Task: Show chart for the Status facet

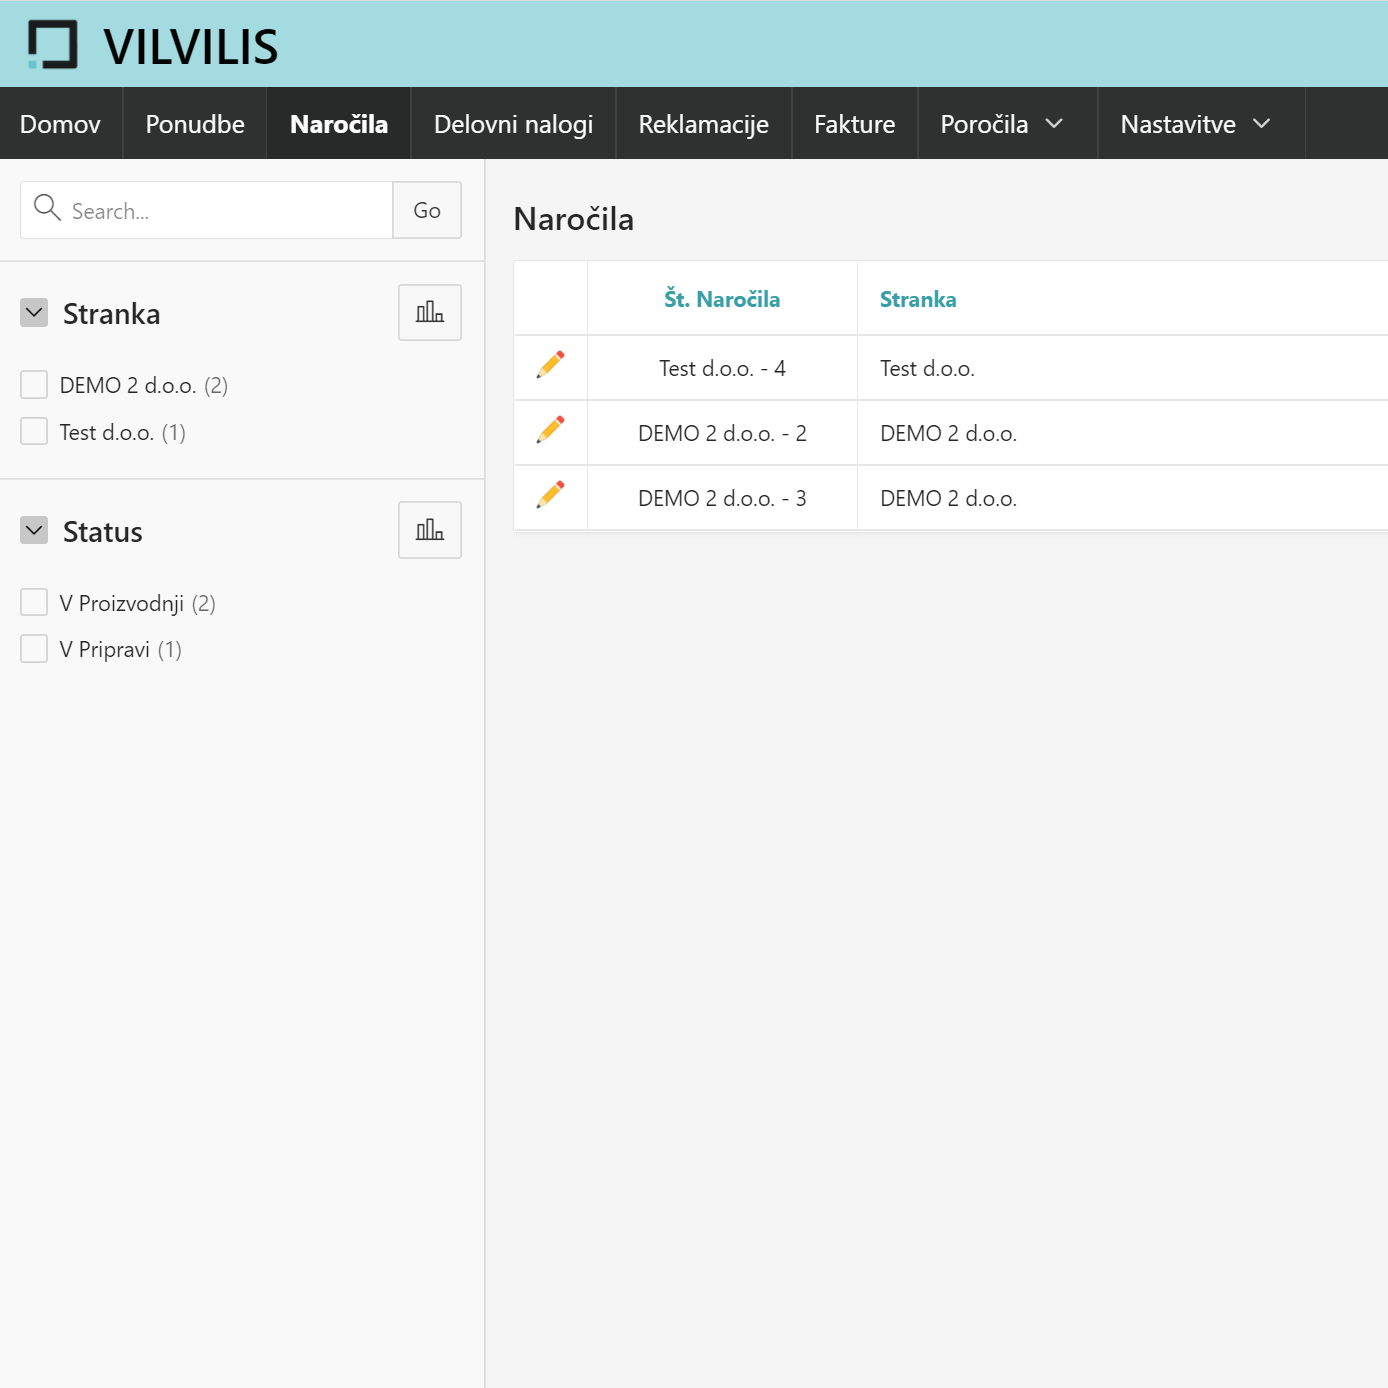Action: coord(429,530)
